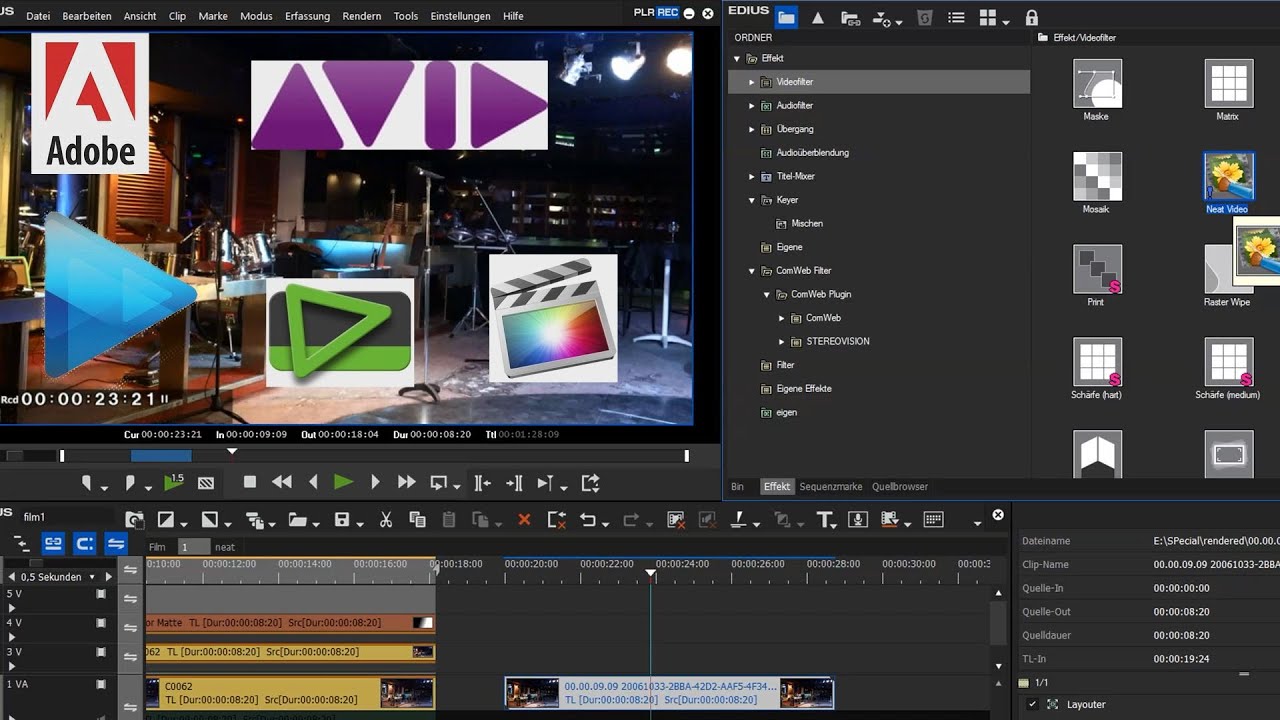Jump to next edit point icon
The width and height of the screenshot is (1280, 720).
pos(514,483)
